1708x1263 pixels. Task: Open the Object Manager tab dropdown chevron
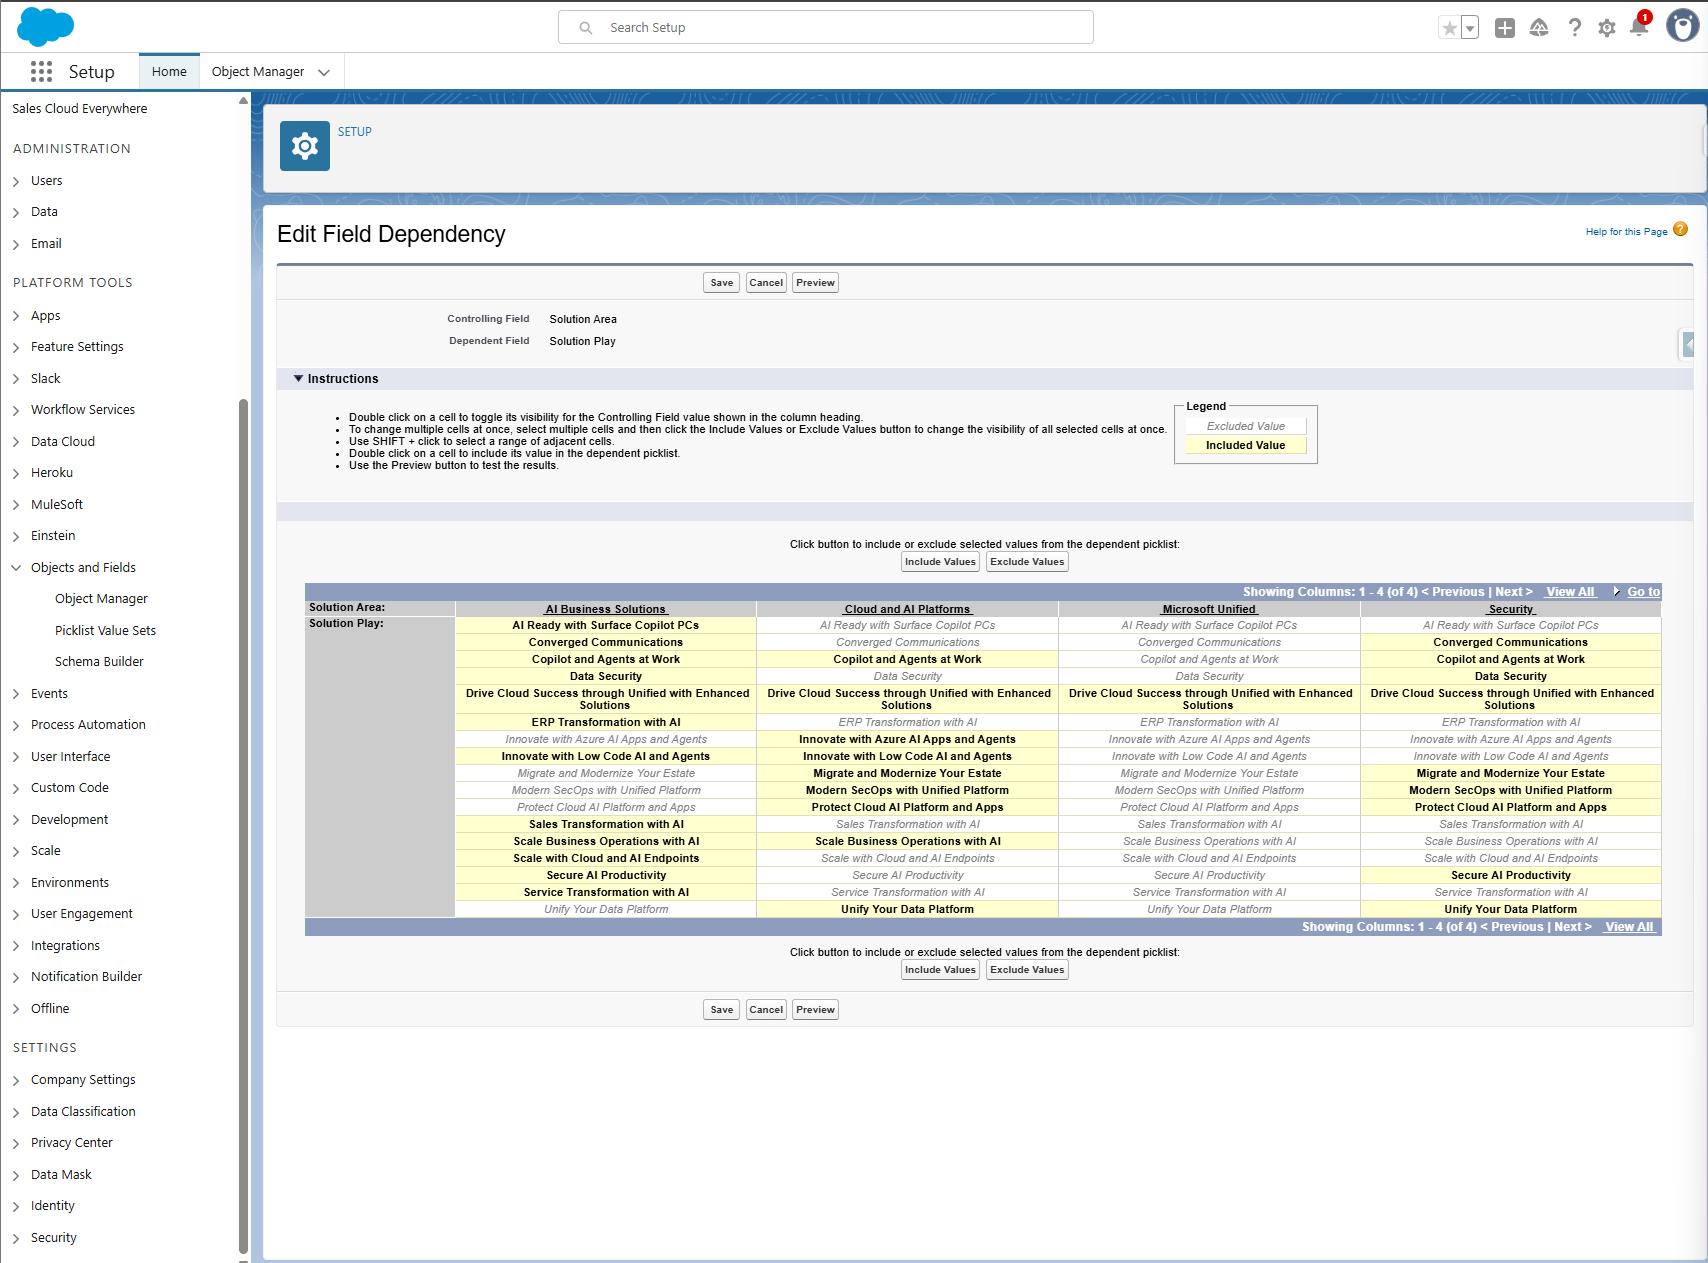point(324,72)
